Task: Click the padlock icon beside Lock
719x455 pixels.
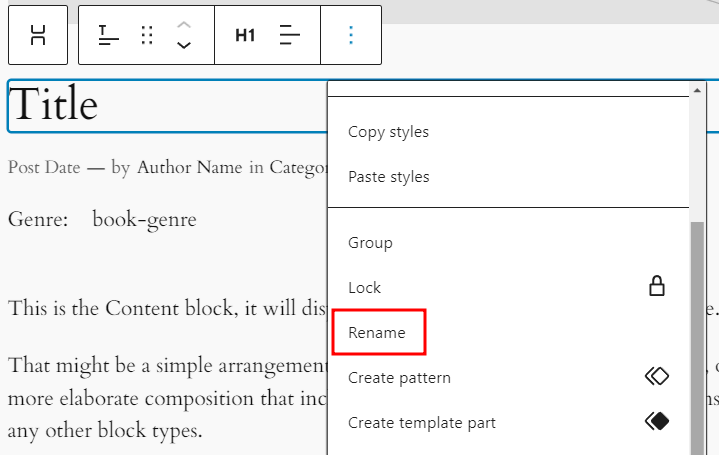Action: tap(657, 287)
